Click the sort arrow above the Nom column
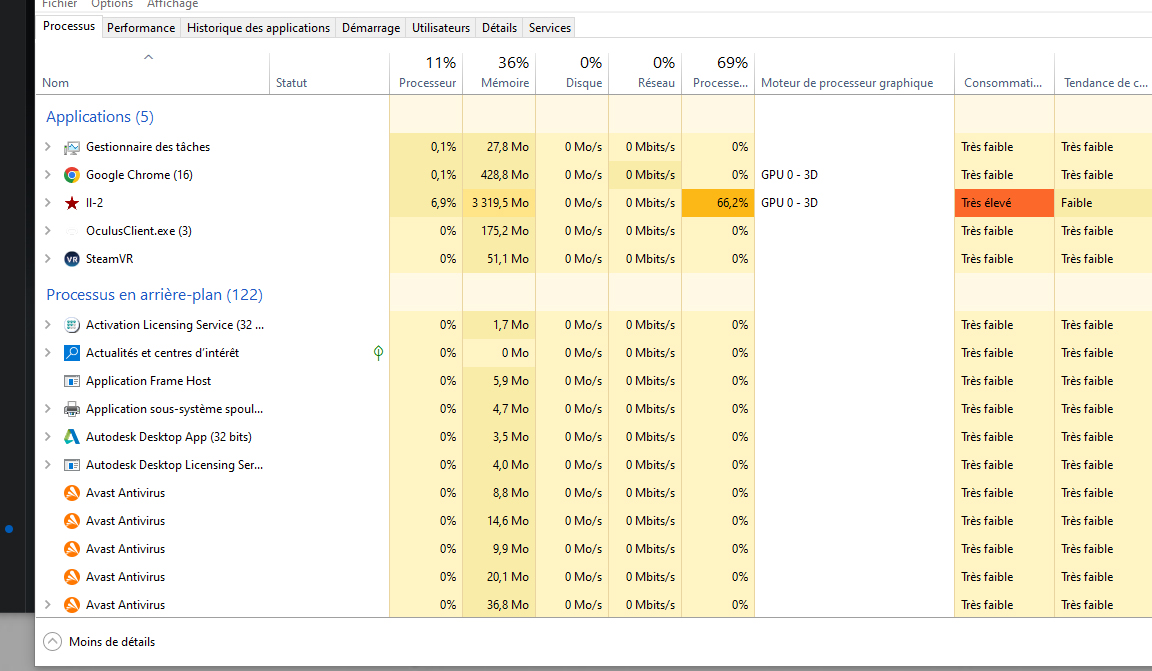 pos(148,57)
